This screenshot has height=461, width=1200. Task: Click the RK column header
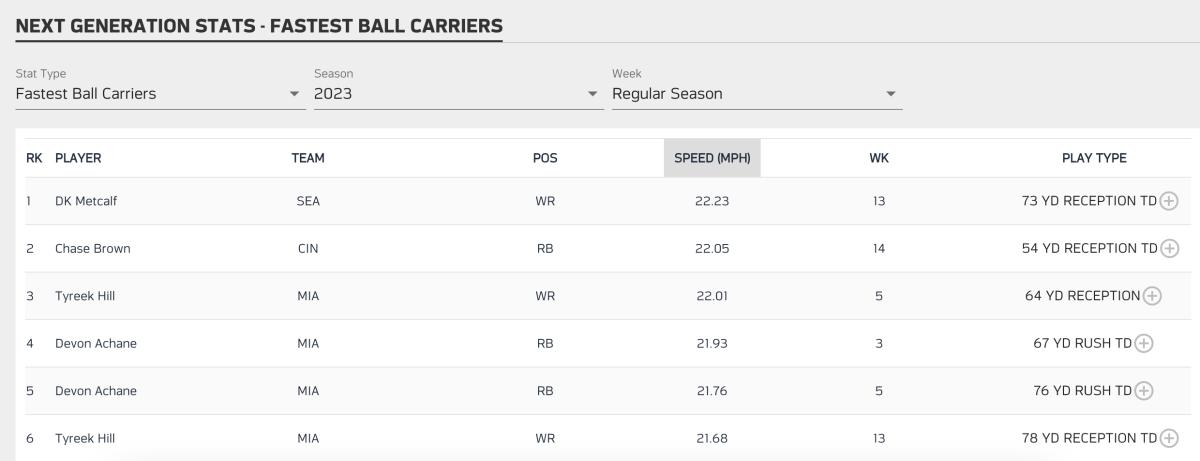(x=34, y=158)
